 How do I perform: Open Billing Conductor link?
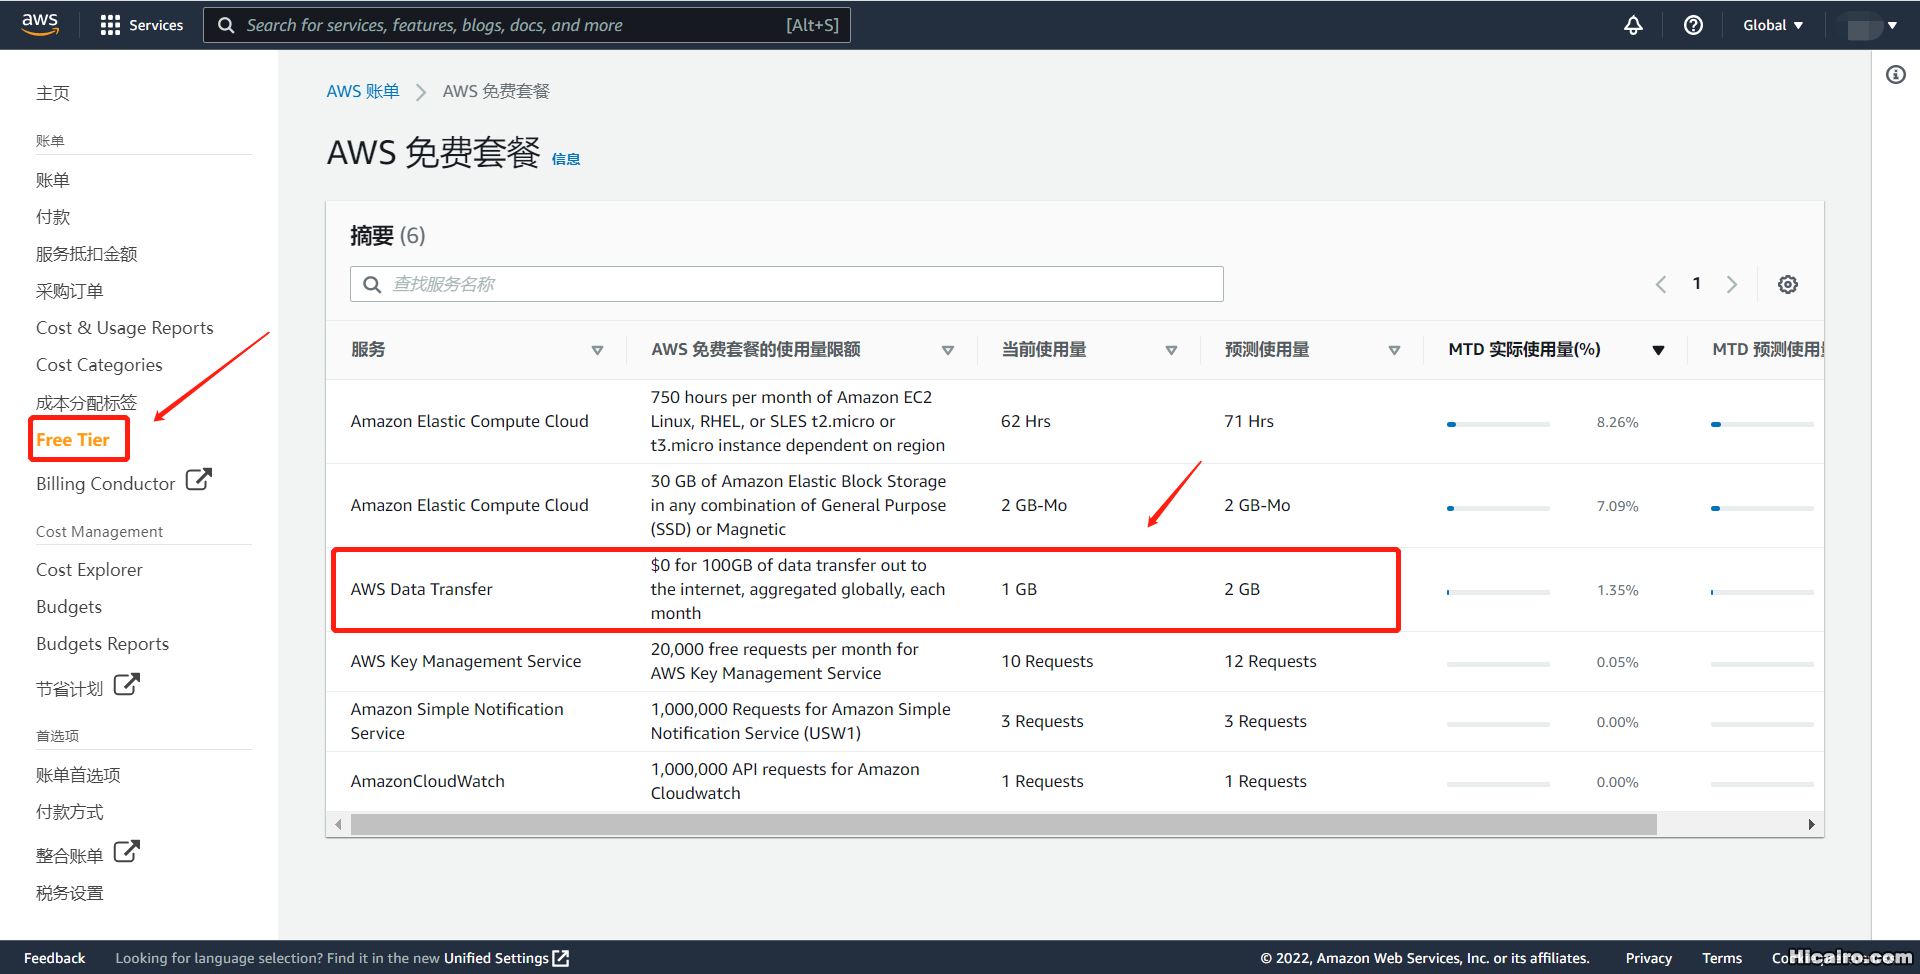pos(106,484)
